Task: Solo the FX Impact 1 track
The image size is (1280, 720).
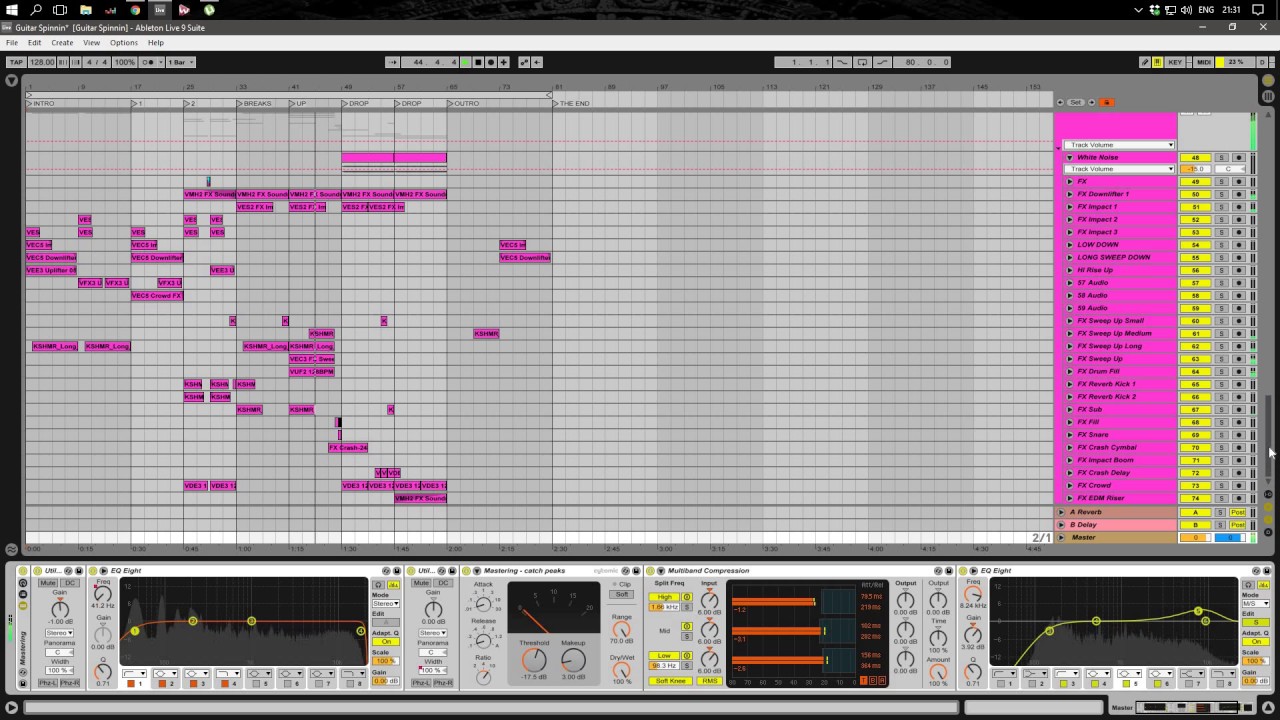Action: [x=1221, y=207]
